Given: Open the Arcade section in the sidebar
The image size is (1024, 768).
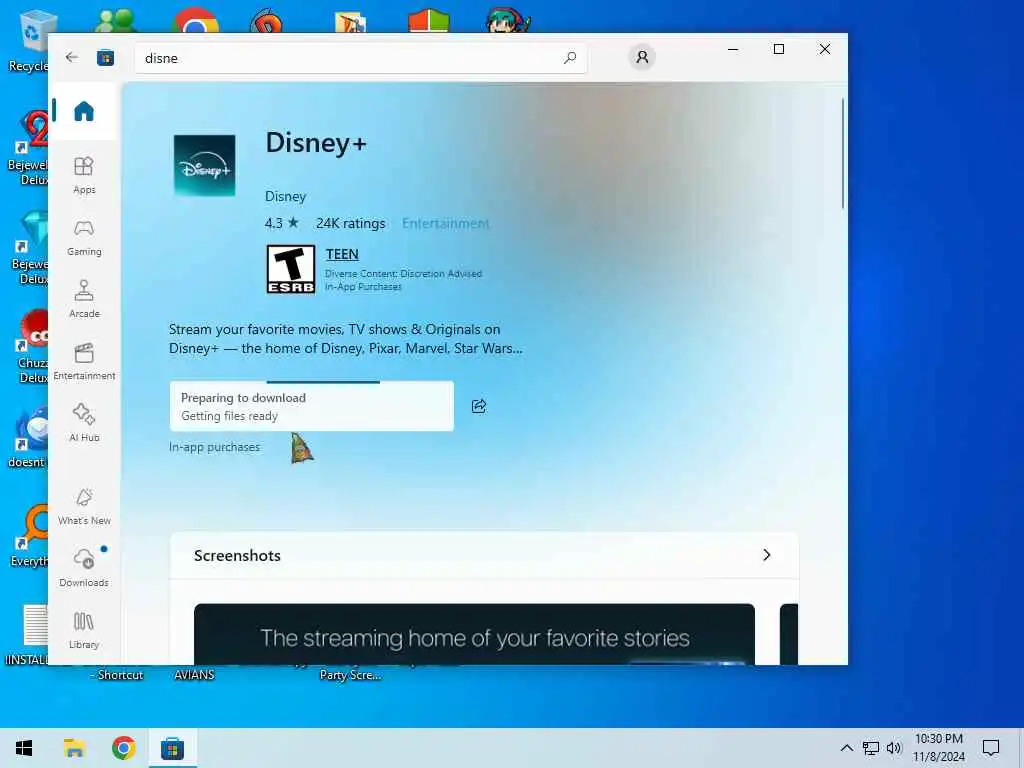Looking at the screenshot, I should pyautogui.click(x=84, y=299).
